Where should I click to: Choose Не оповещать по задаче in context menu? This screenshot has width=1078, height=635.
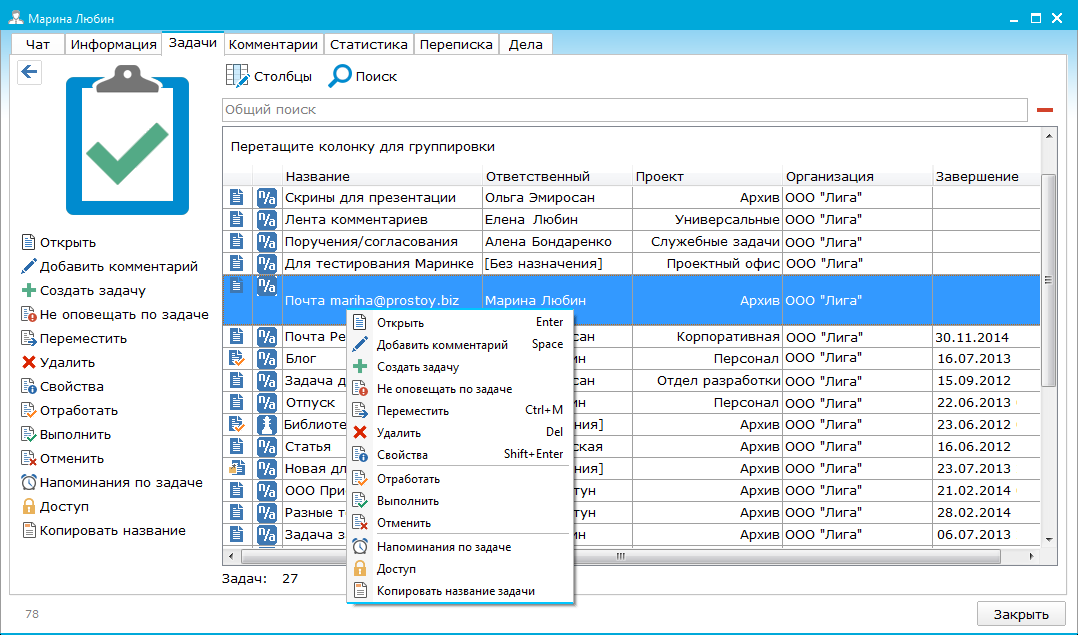459,389
